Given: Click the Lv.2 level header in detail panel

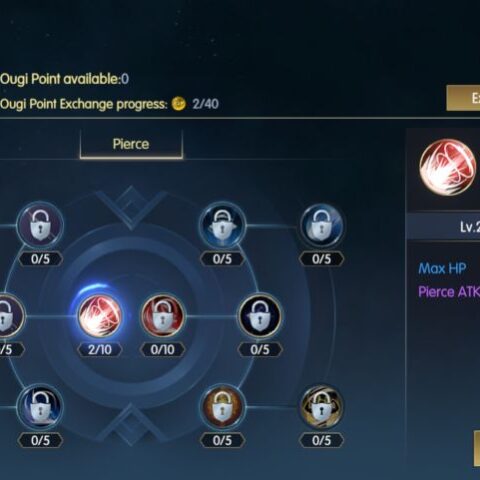Looking at the screenshot, I should [470, 227].
